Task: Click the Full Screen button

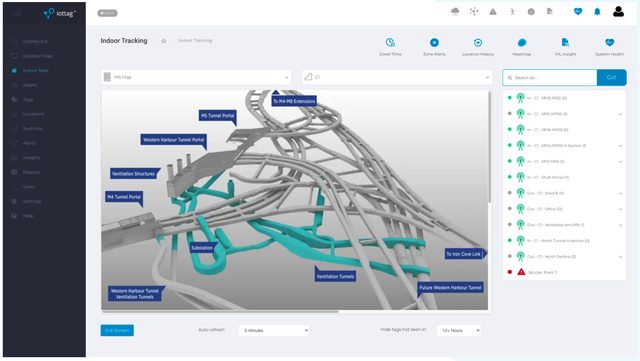Action: click(117, 330)
